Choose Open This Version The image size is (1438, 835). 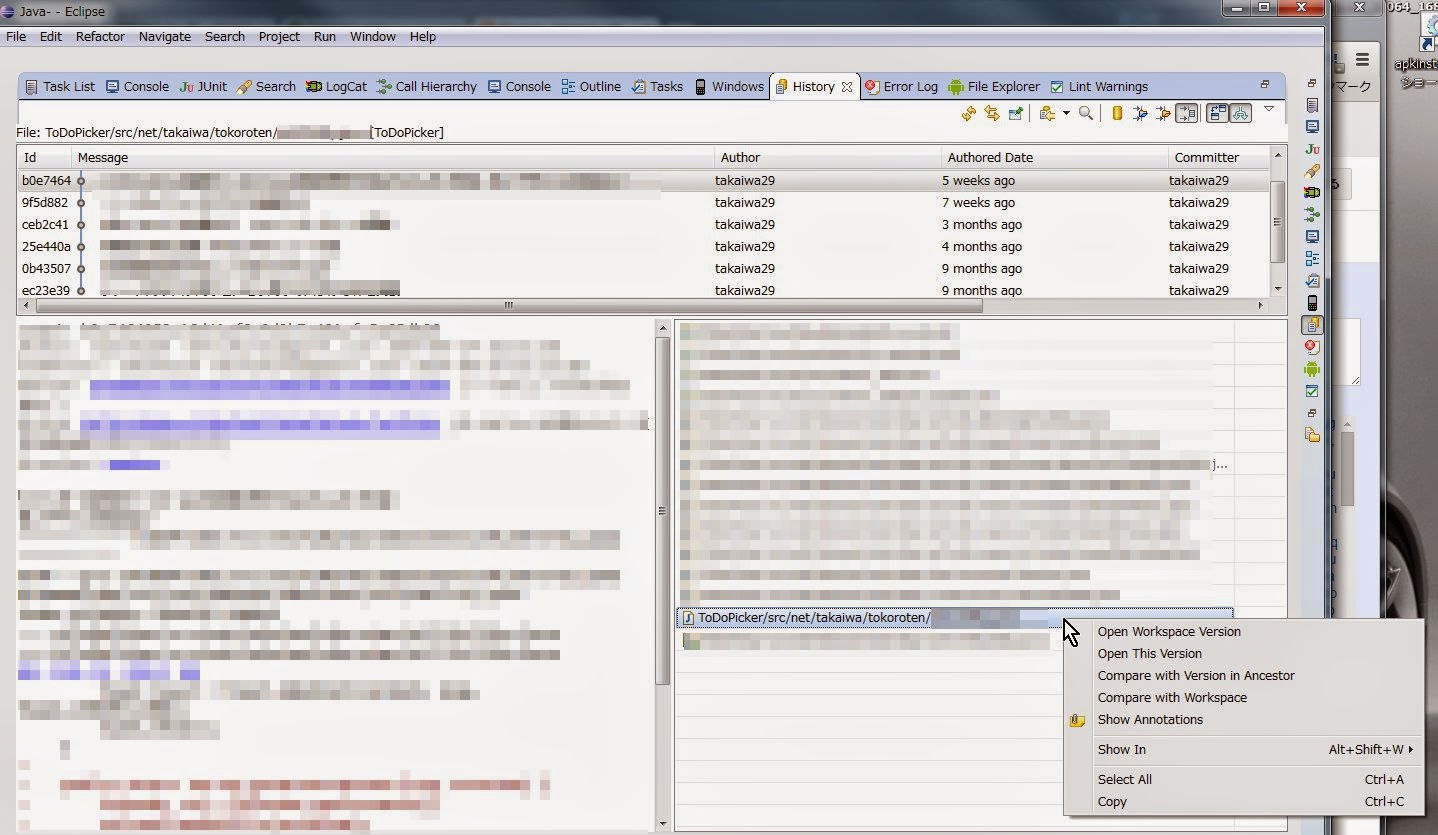[1243, 653]
